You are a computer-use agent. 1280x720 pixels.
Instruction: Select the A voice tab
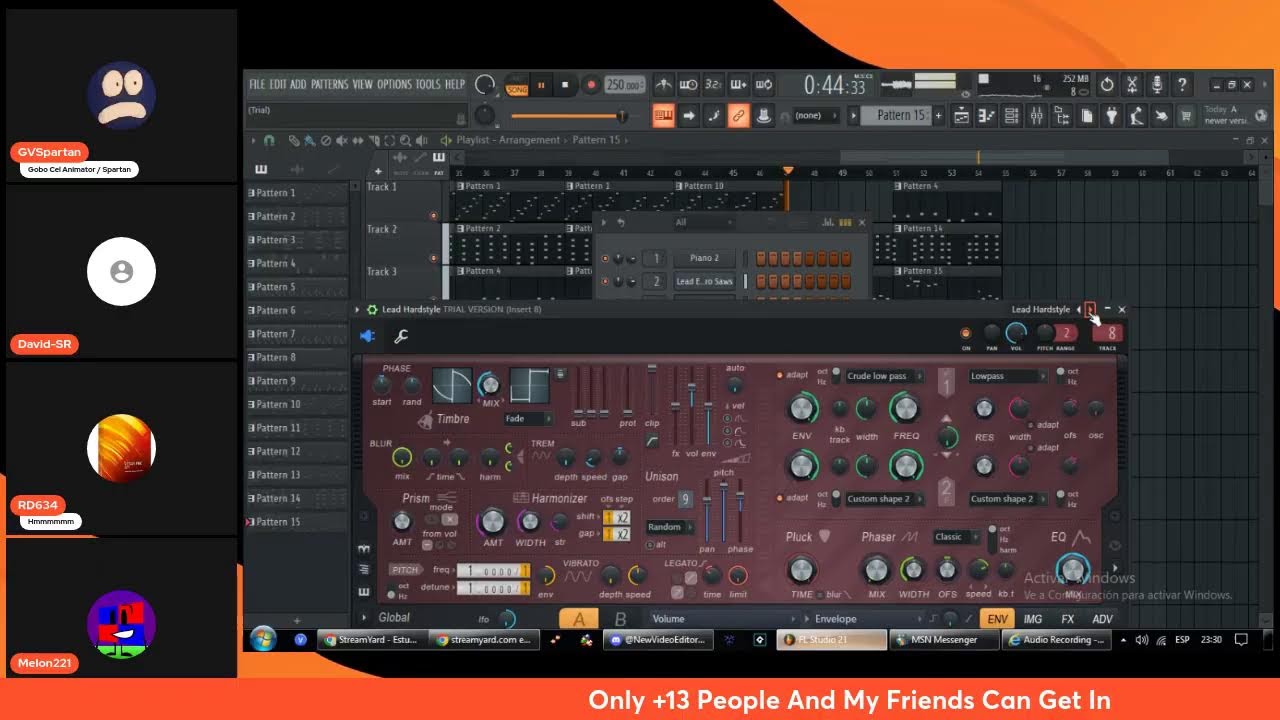point(578,619)
